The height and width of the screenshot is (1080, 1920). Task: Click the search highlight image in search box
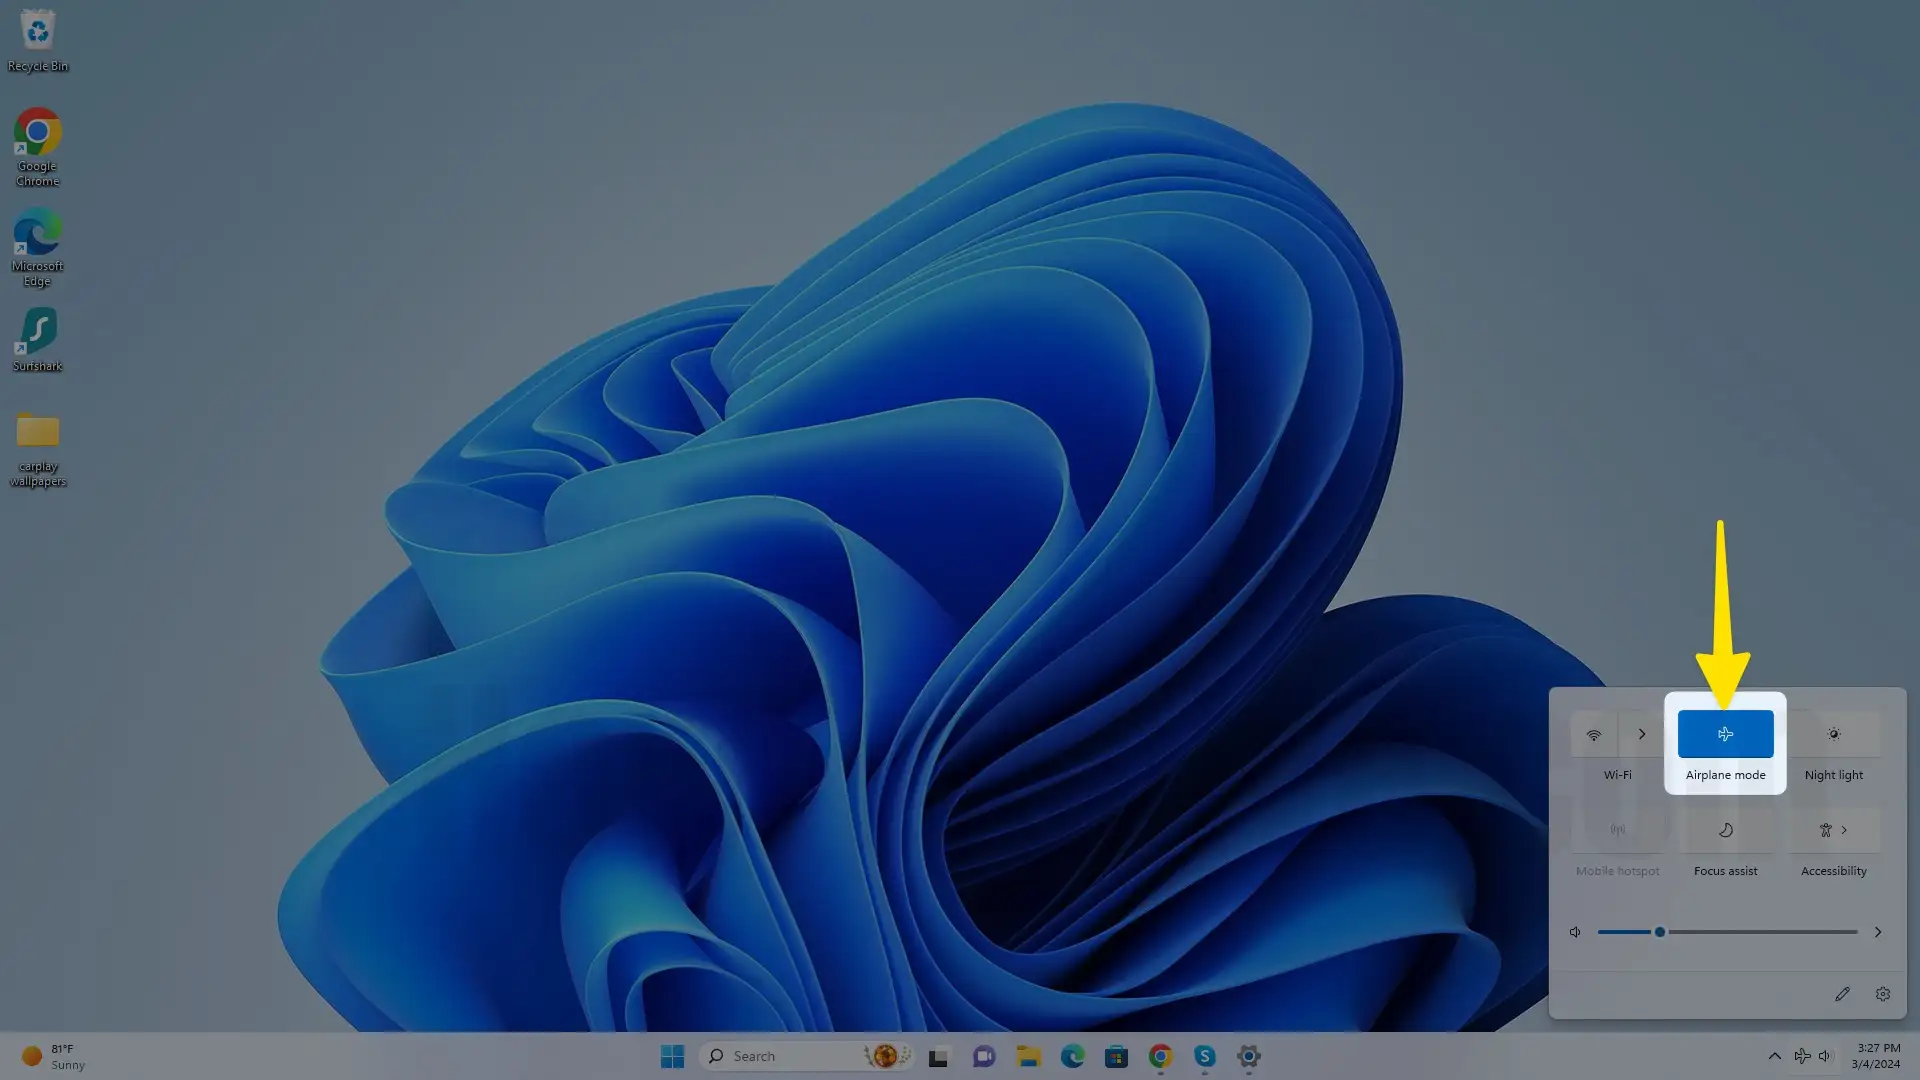(887, 1056)
